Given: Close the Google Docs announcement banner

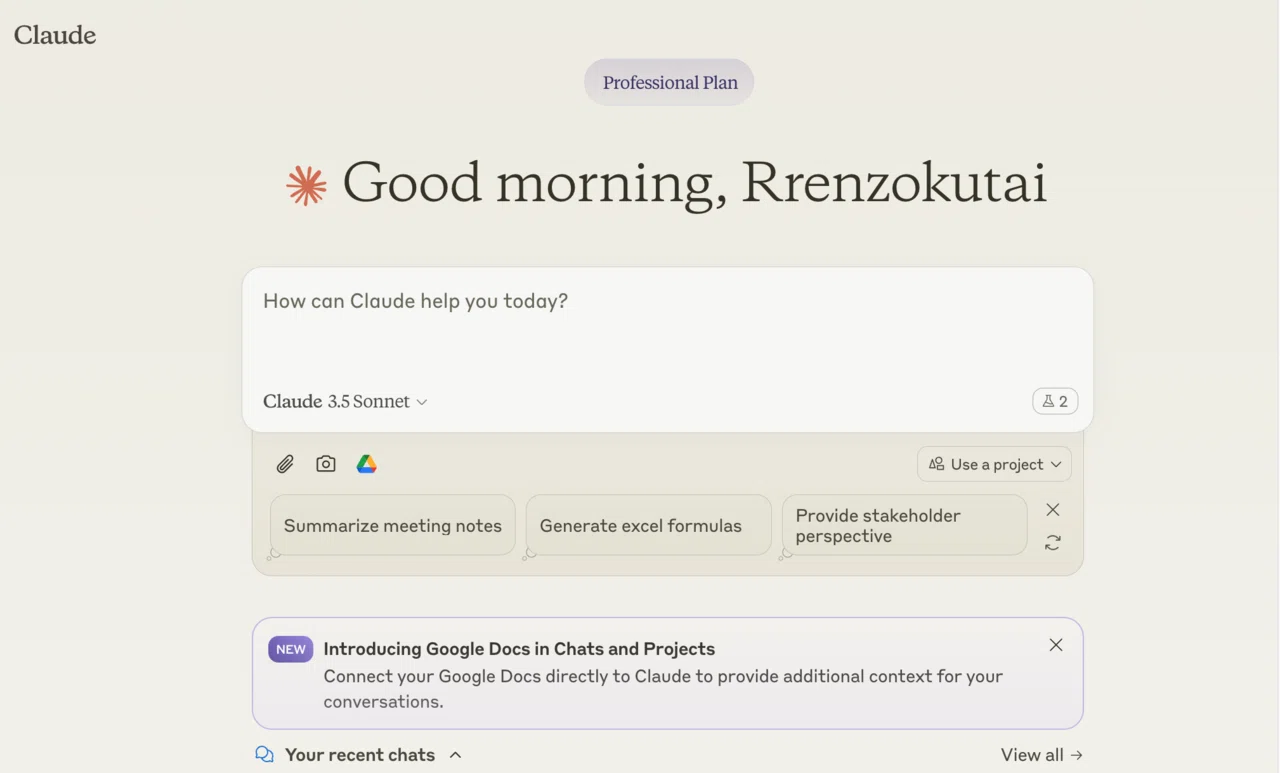Looking at the screenshot, I should pos(1056,645).
